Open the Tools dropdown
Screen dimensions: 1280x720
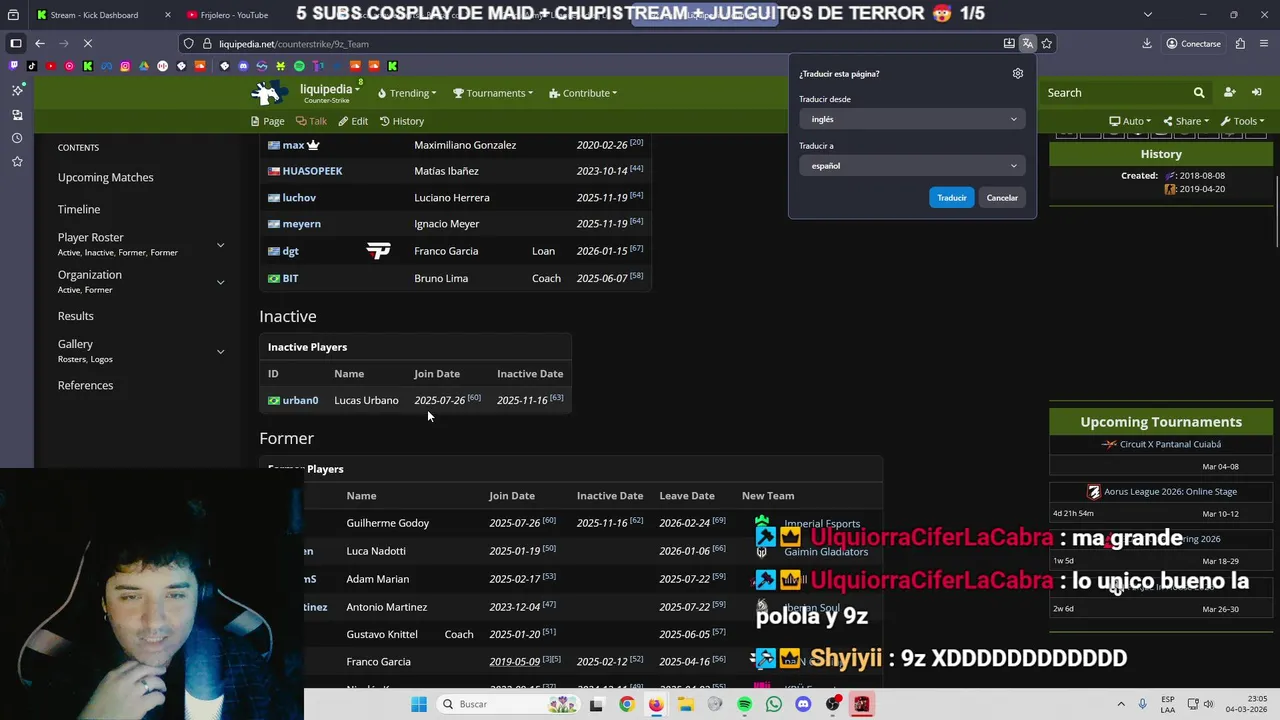1243,121
